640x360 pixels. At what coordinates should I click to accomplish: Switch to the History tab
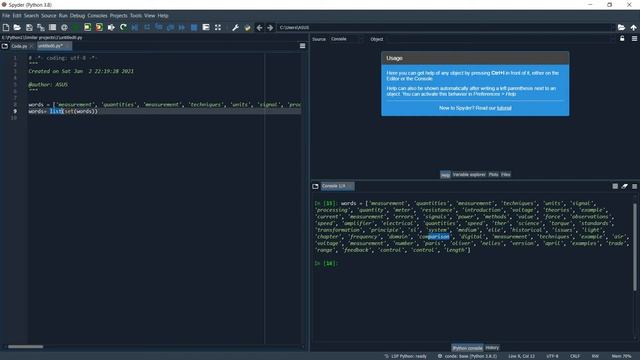[x=492, y=348]
